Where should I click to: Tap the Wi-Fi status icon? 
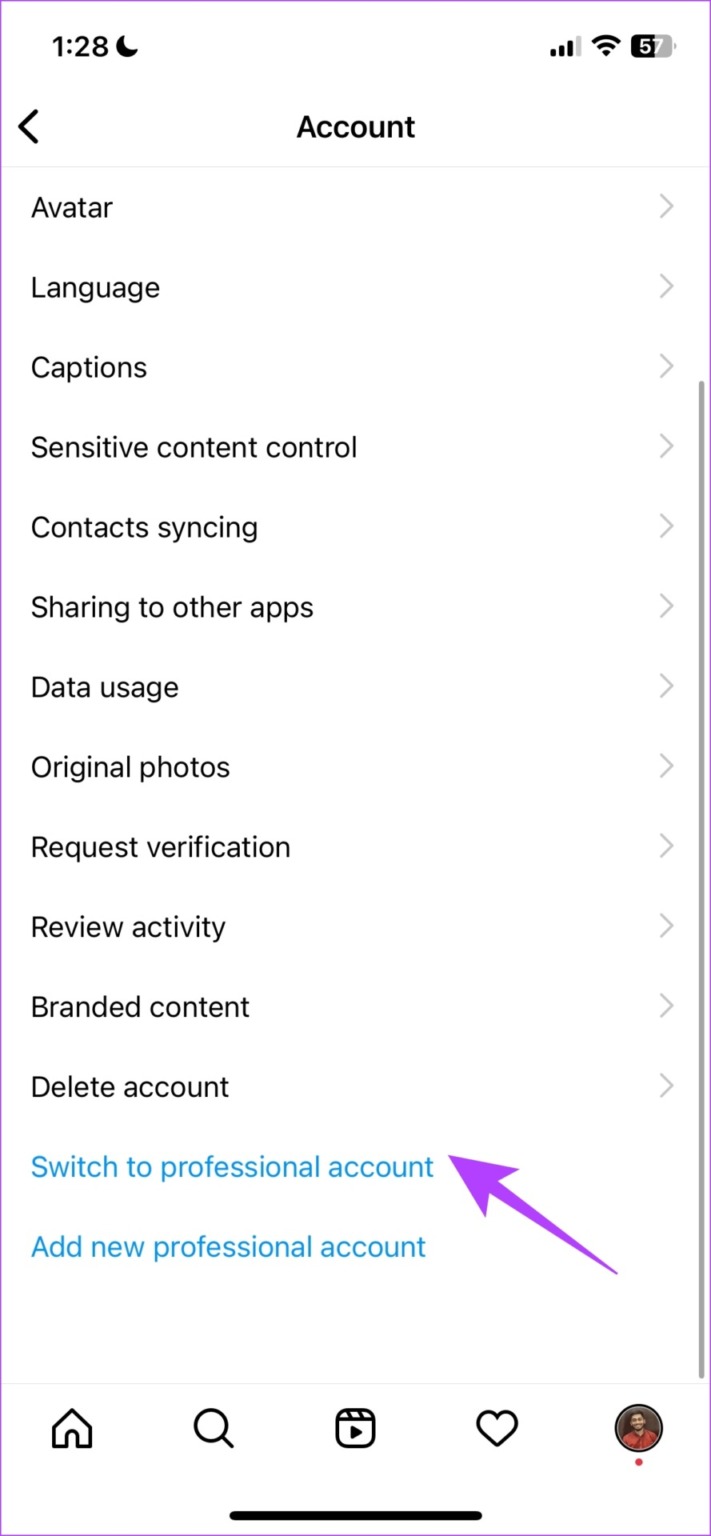click(606, 45)
